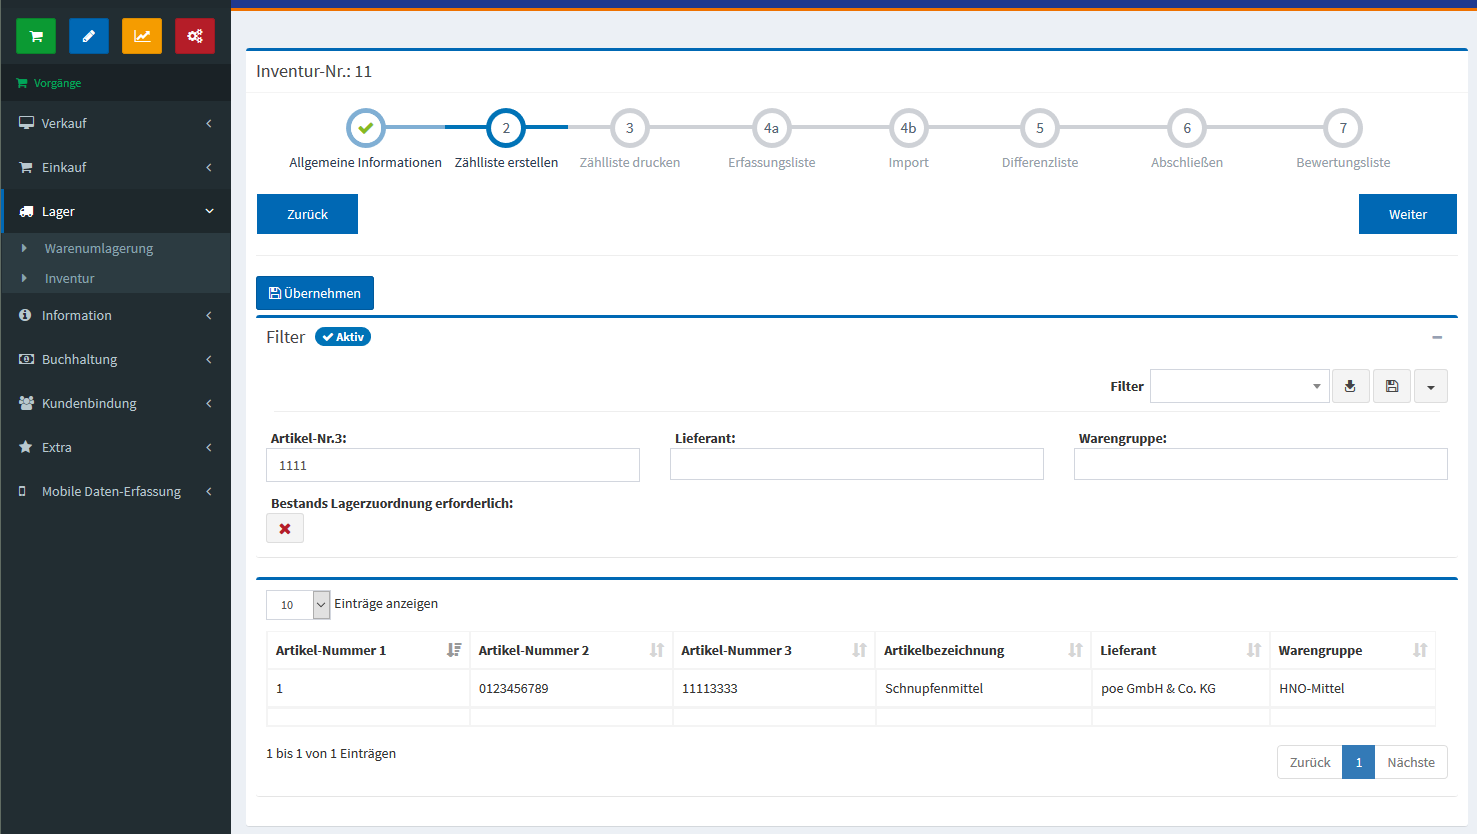Expand the Verkauf sidebar menu

pyautogui.click(x=115, y=123)
